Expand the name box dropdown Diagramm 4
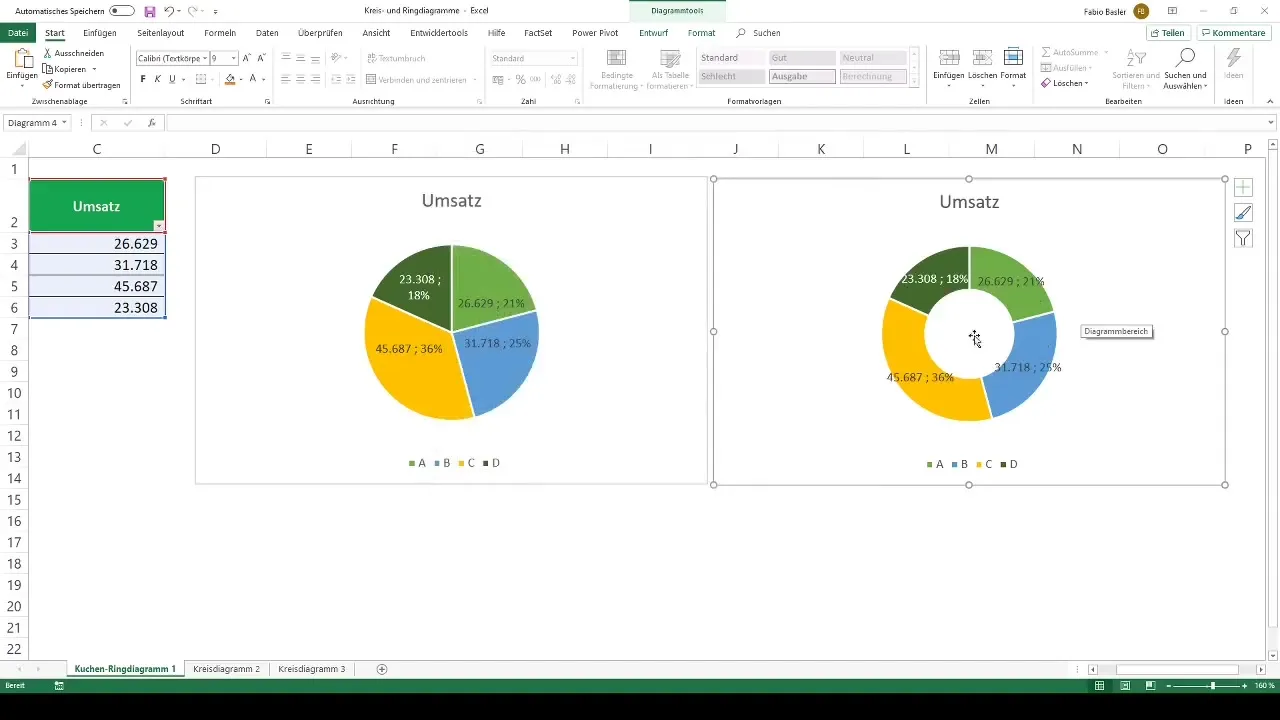 pos(64,123)
